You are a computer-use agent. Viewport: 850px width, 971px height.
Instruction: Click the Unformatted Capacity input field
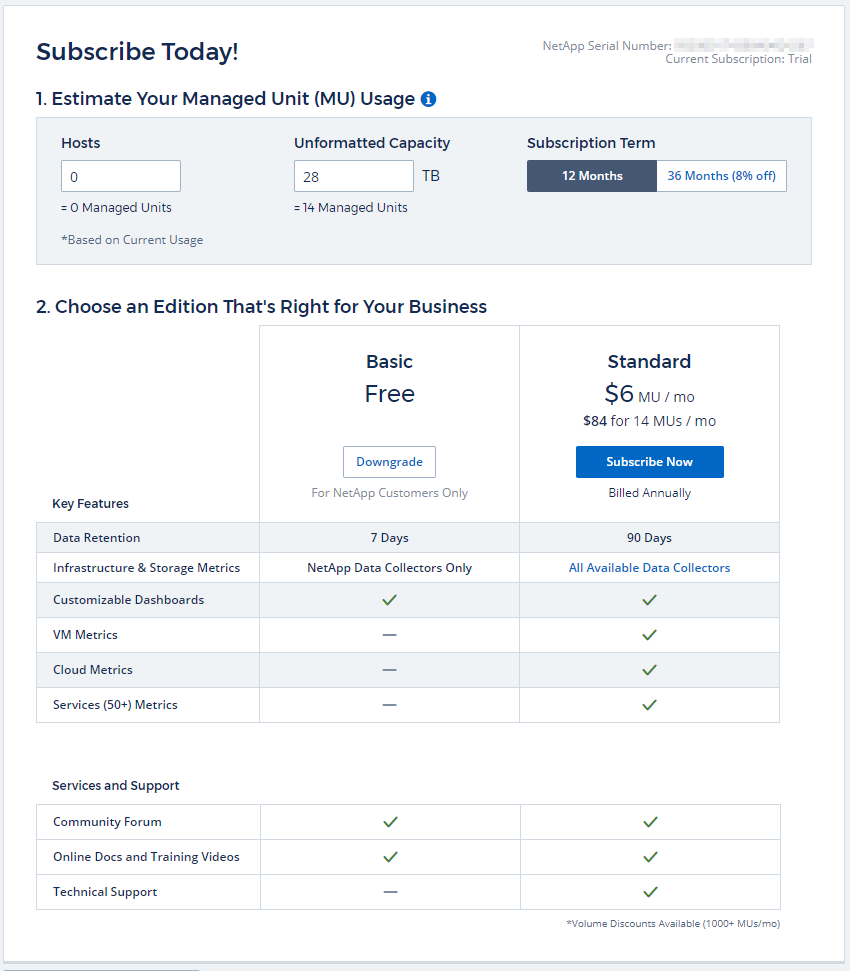353,176
